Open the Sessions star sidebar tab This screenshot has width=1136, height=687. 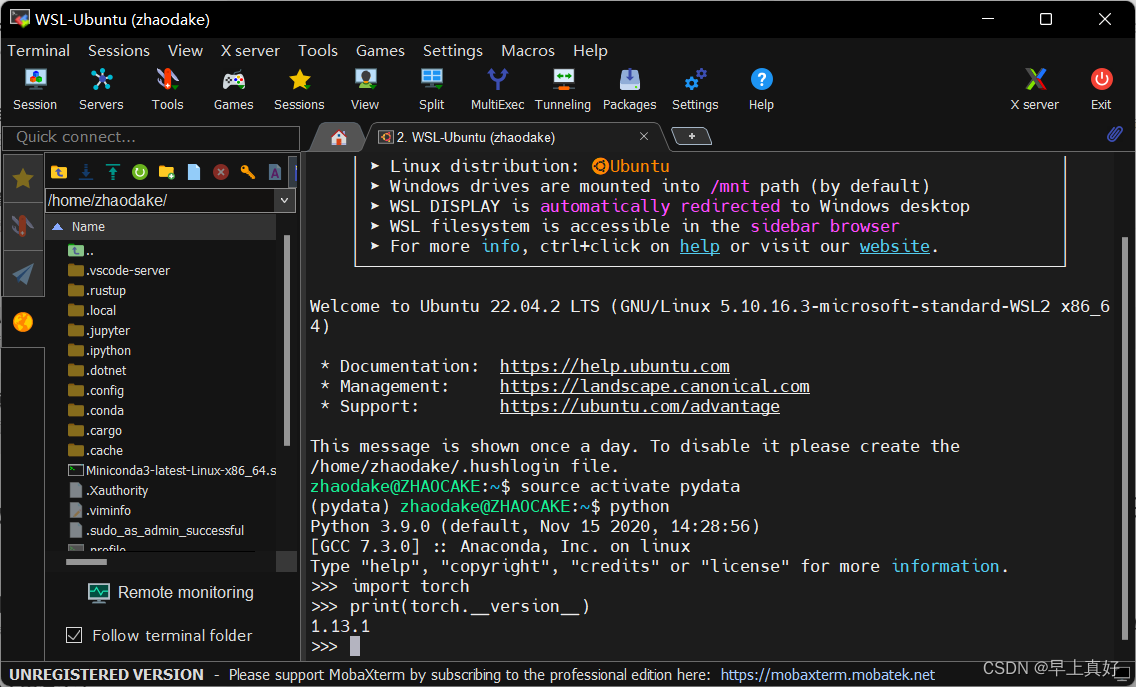point(23,178)
